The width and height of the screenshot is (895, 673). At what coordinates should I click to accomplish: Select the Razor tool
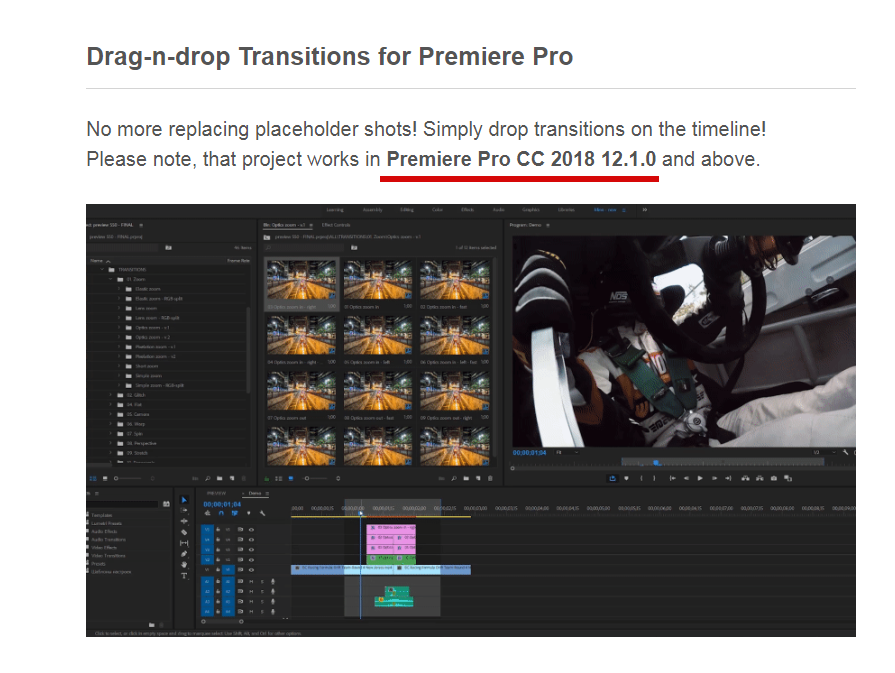pyautogui.click(x=184, y=532)
